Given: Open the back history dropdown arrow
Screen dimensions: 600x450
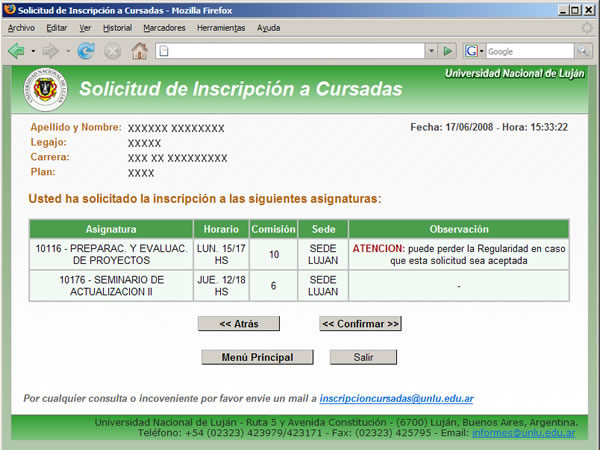Looking at the screenshot, I should [x=32, y=50].
